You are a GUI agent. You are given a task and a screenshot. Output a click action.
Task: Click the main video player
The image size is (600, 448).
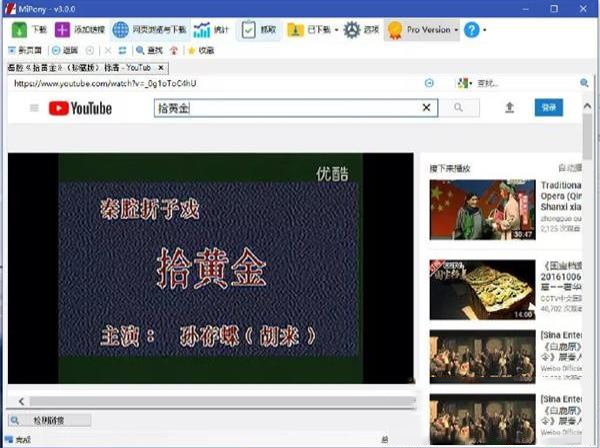click(x=210, y=268)
